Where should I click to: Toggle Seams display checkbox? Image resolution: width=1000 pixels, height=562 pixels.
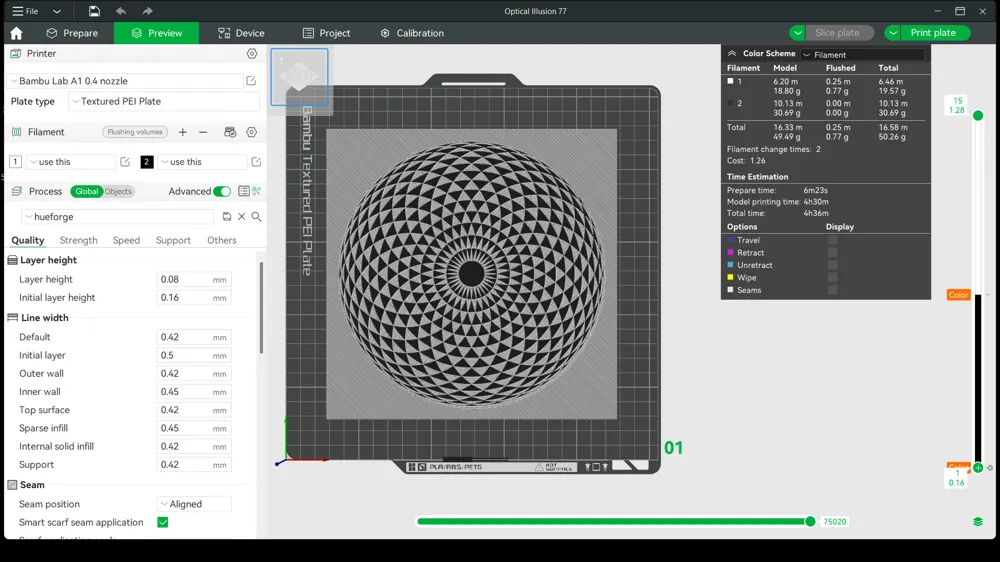[x=832, y=290]
